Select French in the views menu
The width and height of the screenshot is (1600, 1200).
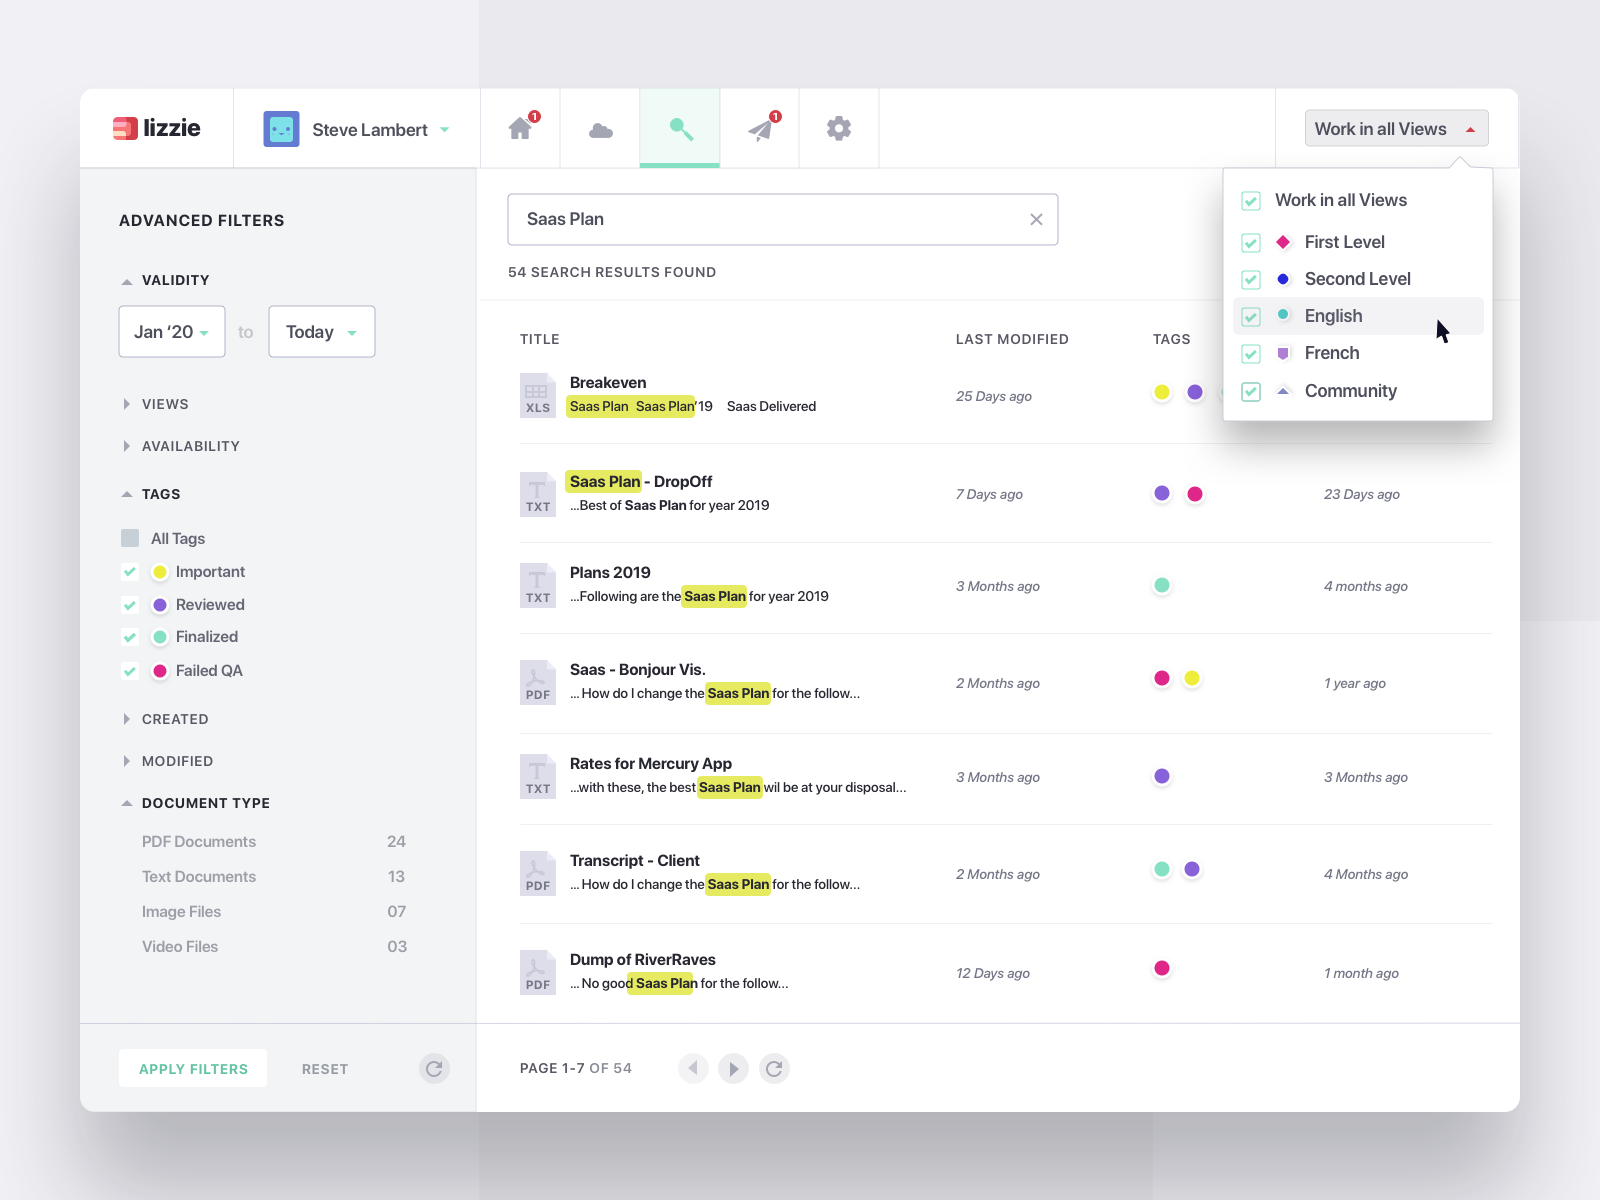[1331, 353]
